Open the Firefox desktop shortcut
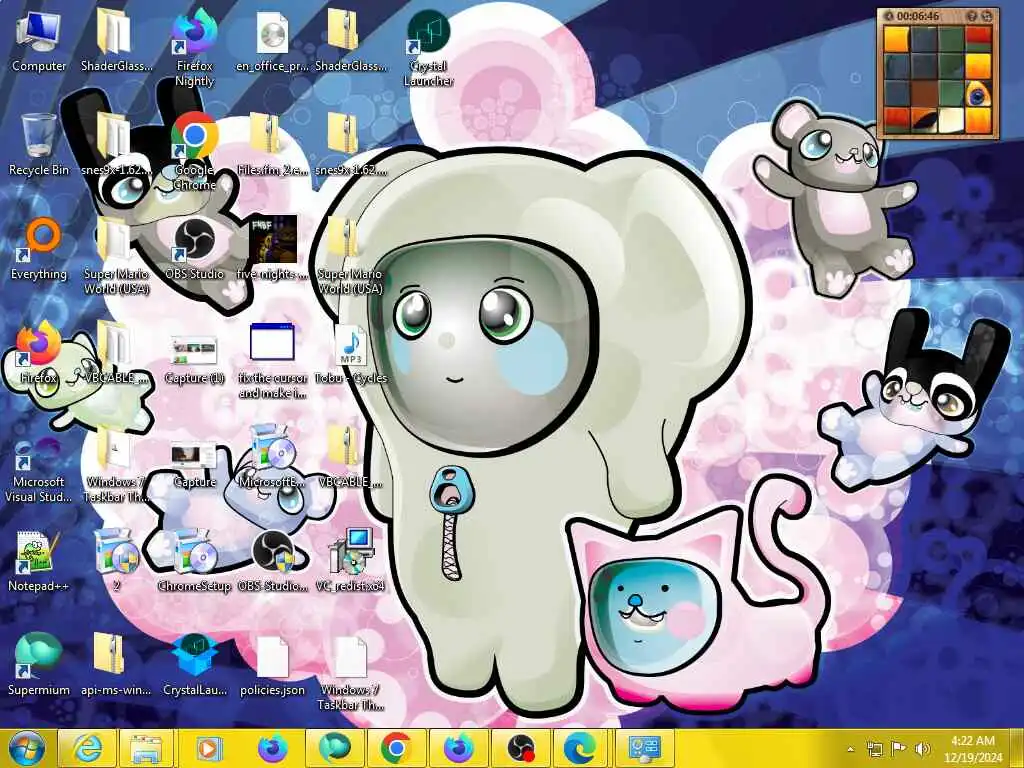This screenshot has width=1024, height=768. 39,353
